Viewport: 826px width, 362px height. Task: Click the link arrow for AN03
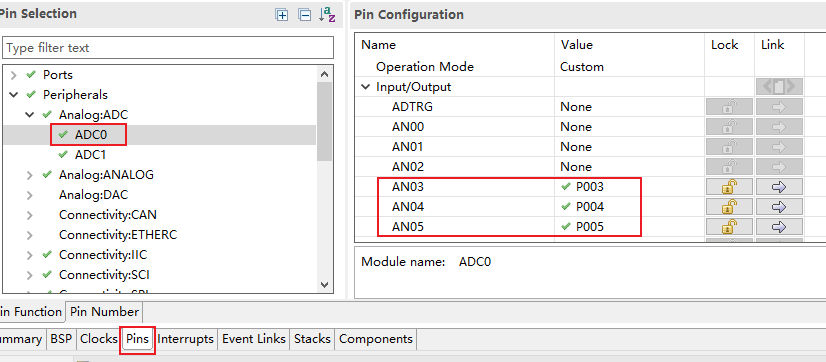(x=779, y=187)
